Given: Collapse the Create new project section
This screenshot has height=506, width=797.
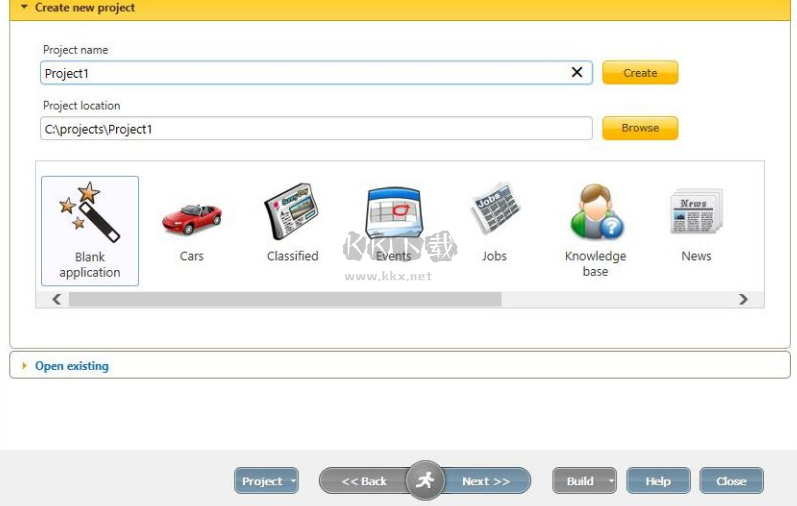Looking at the screenshot, I should point(24,8).
